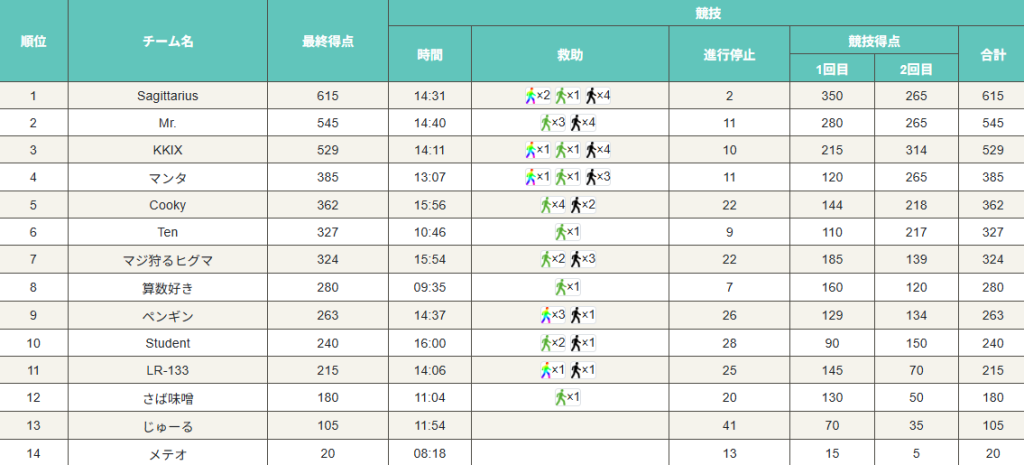Click the black walker icon in マジ狩るヒグマ row

pyautogui.click(x=577, y=260)
